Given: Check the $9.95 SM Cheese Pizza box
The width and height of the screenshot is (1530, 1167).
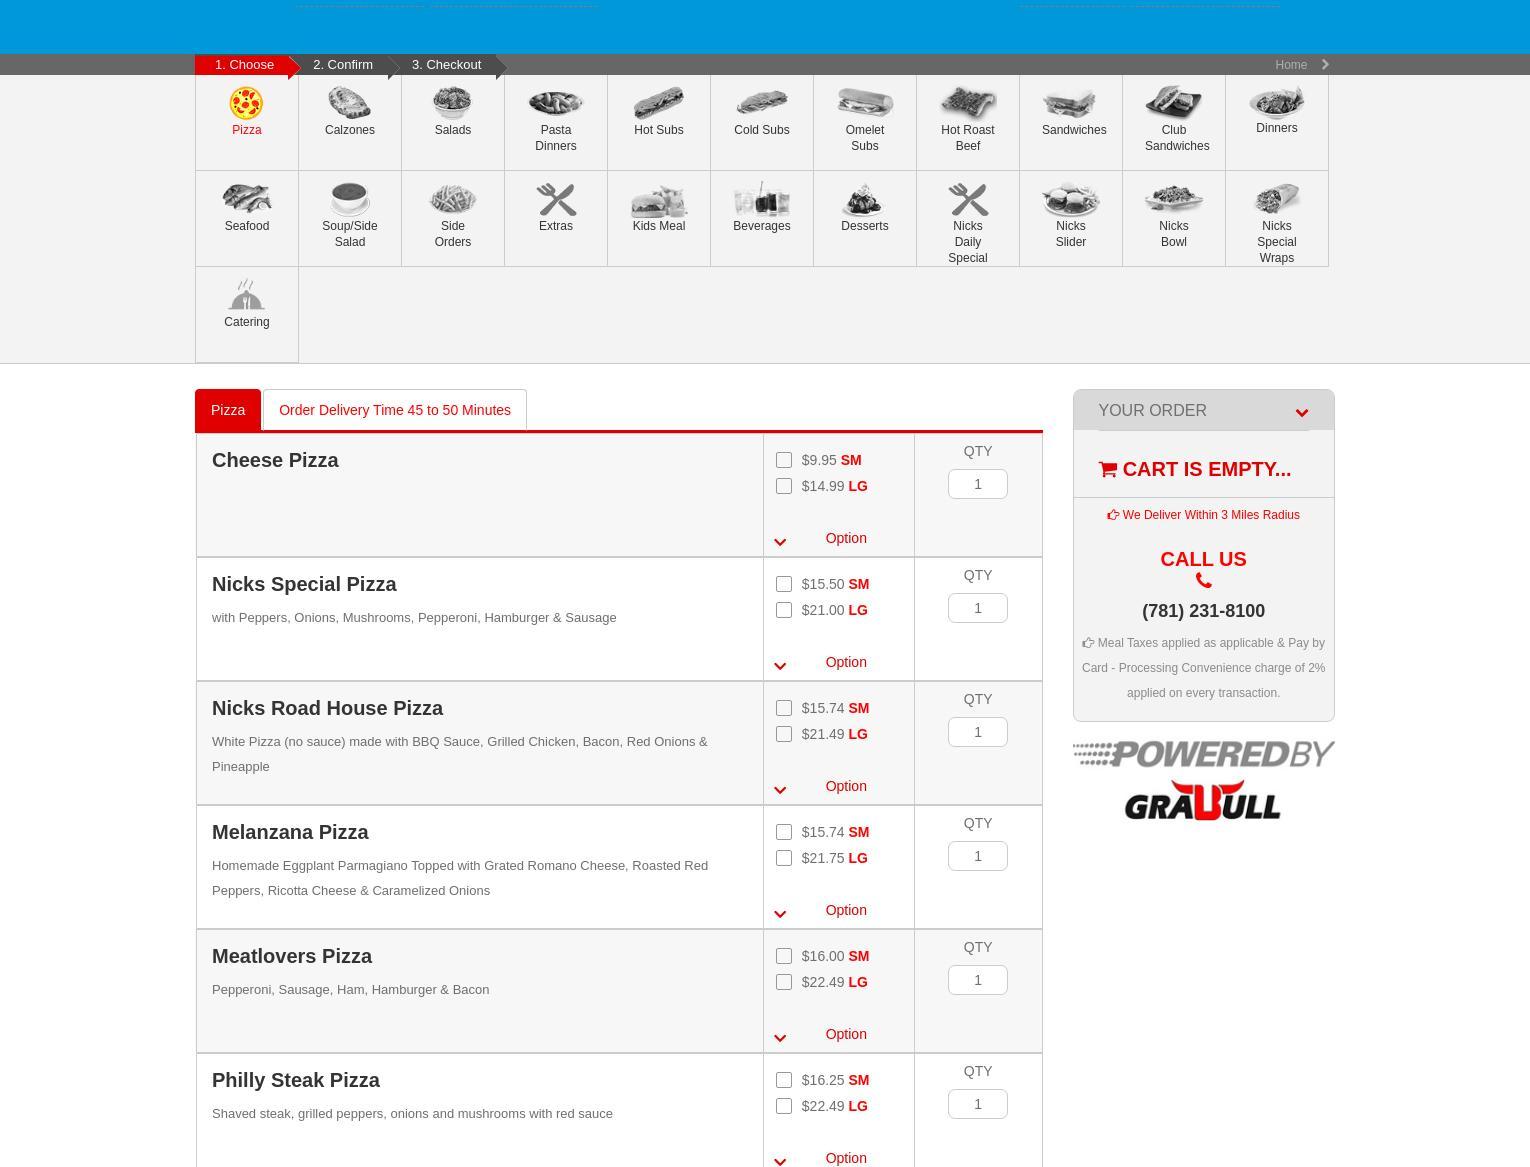Looking at the screenshot, I should point(784,460).
